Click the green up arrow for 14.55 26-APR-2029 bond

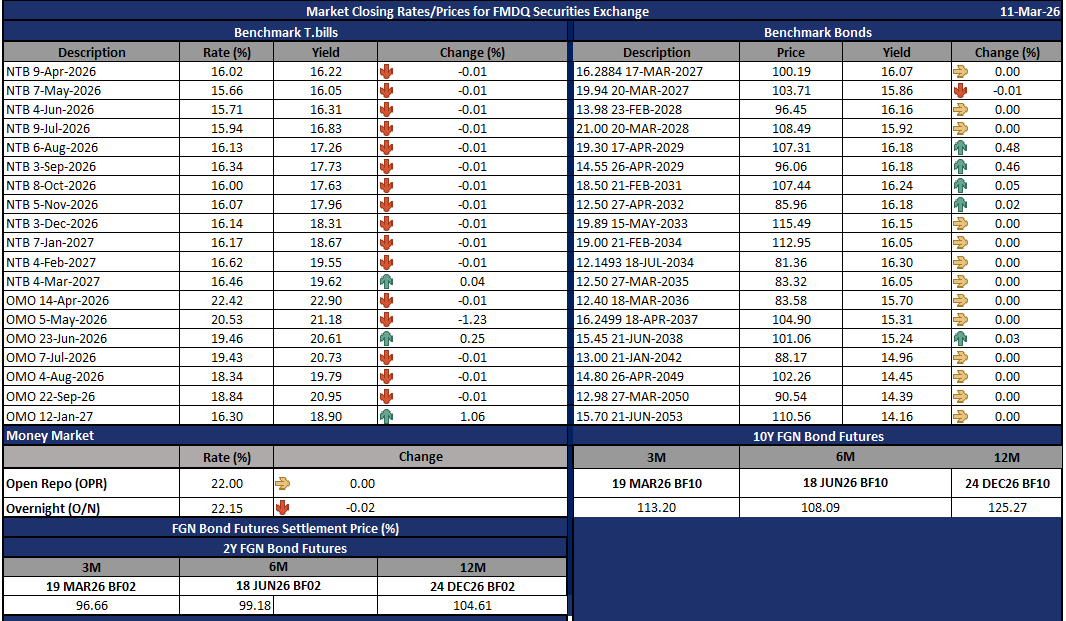[x=960, y=167]
